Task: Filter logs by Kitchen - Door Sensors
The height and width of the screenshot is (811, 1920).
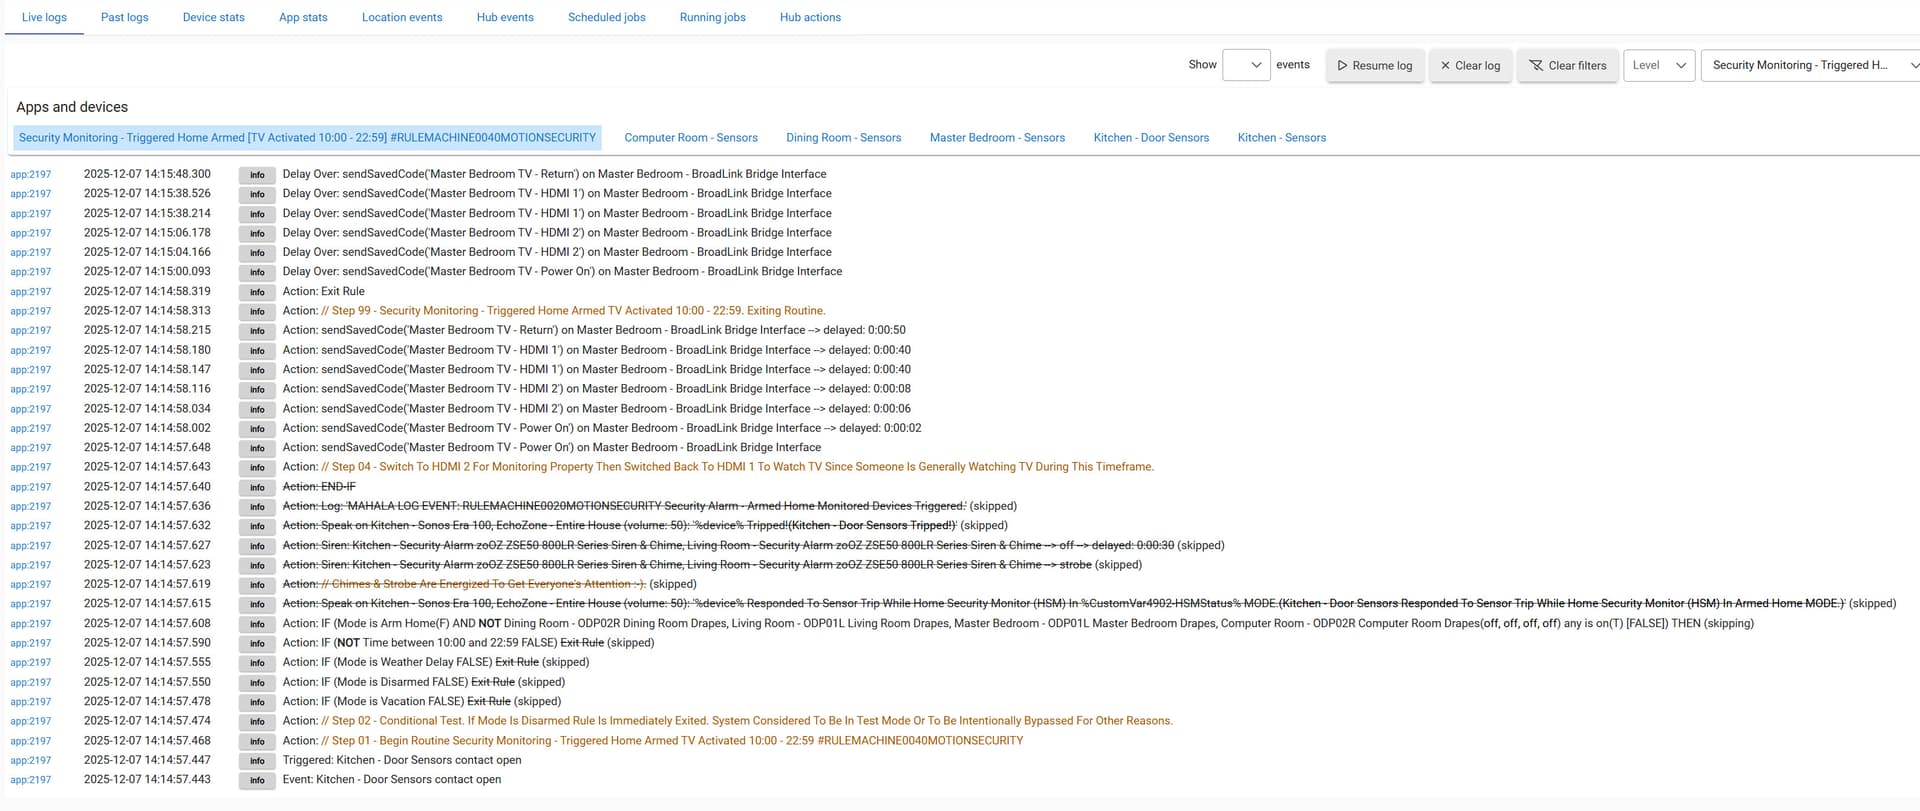Action: (x=1151, y=138)
